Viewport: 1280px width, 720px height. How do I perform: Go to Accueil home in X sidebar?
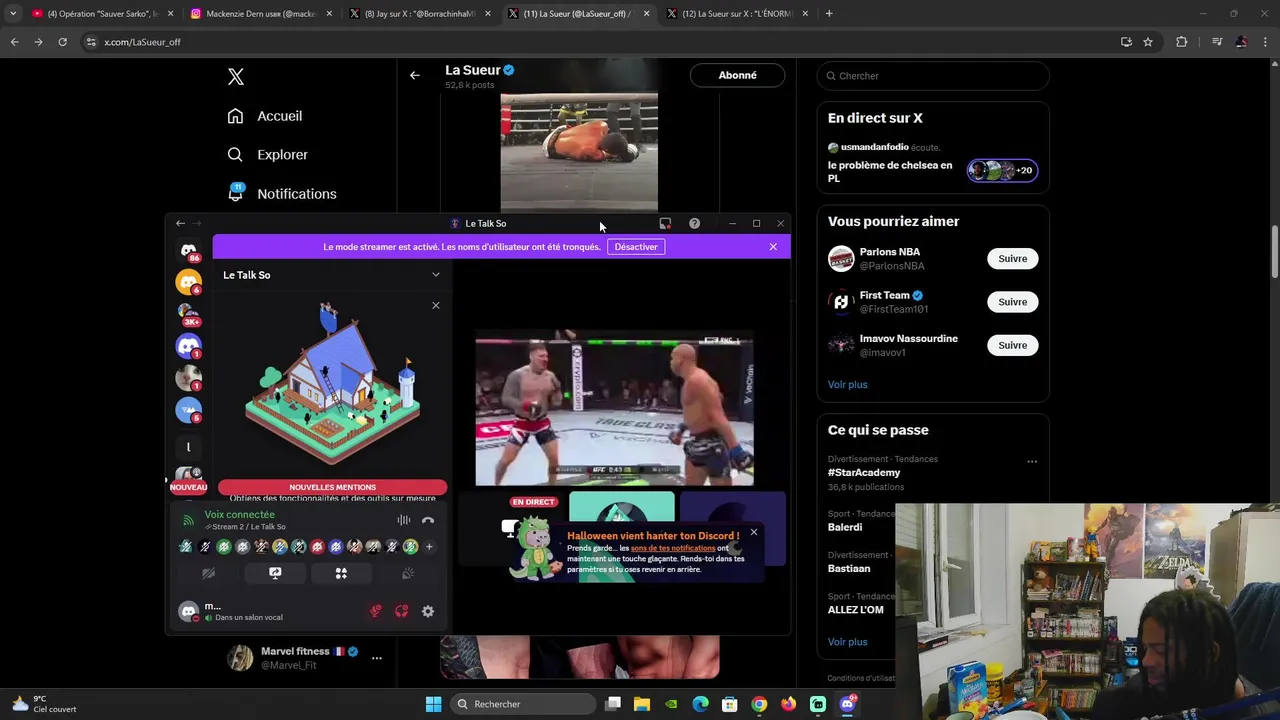point(265,116)
